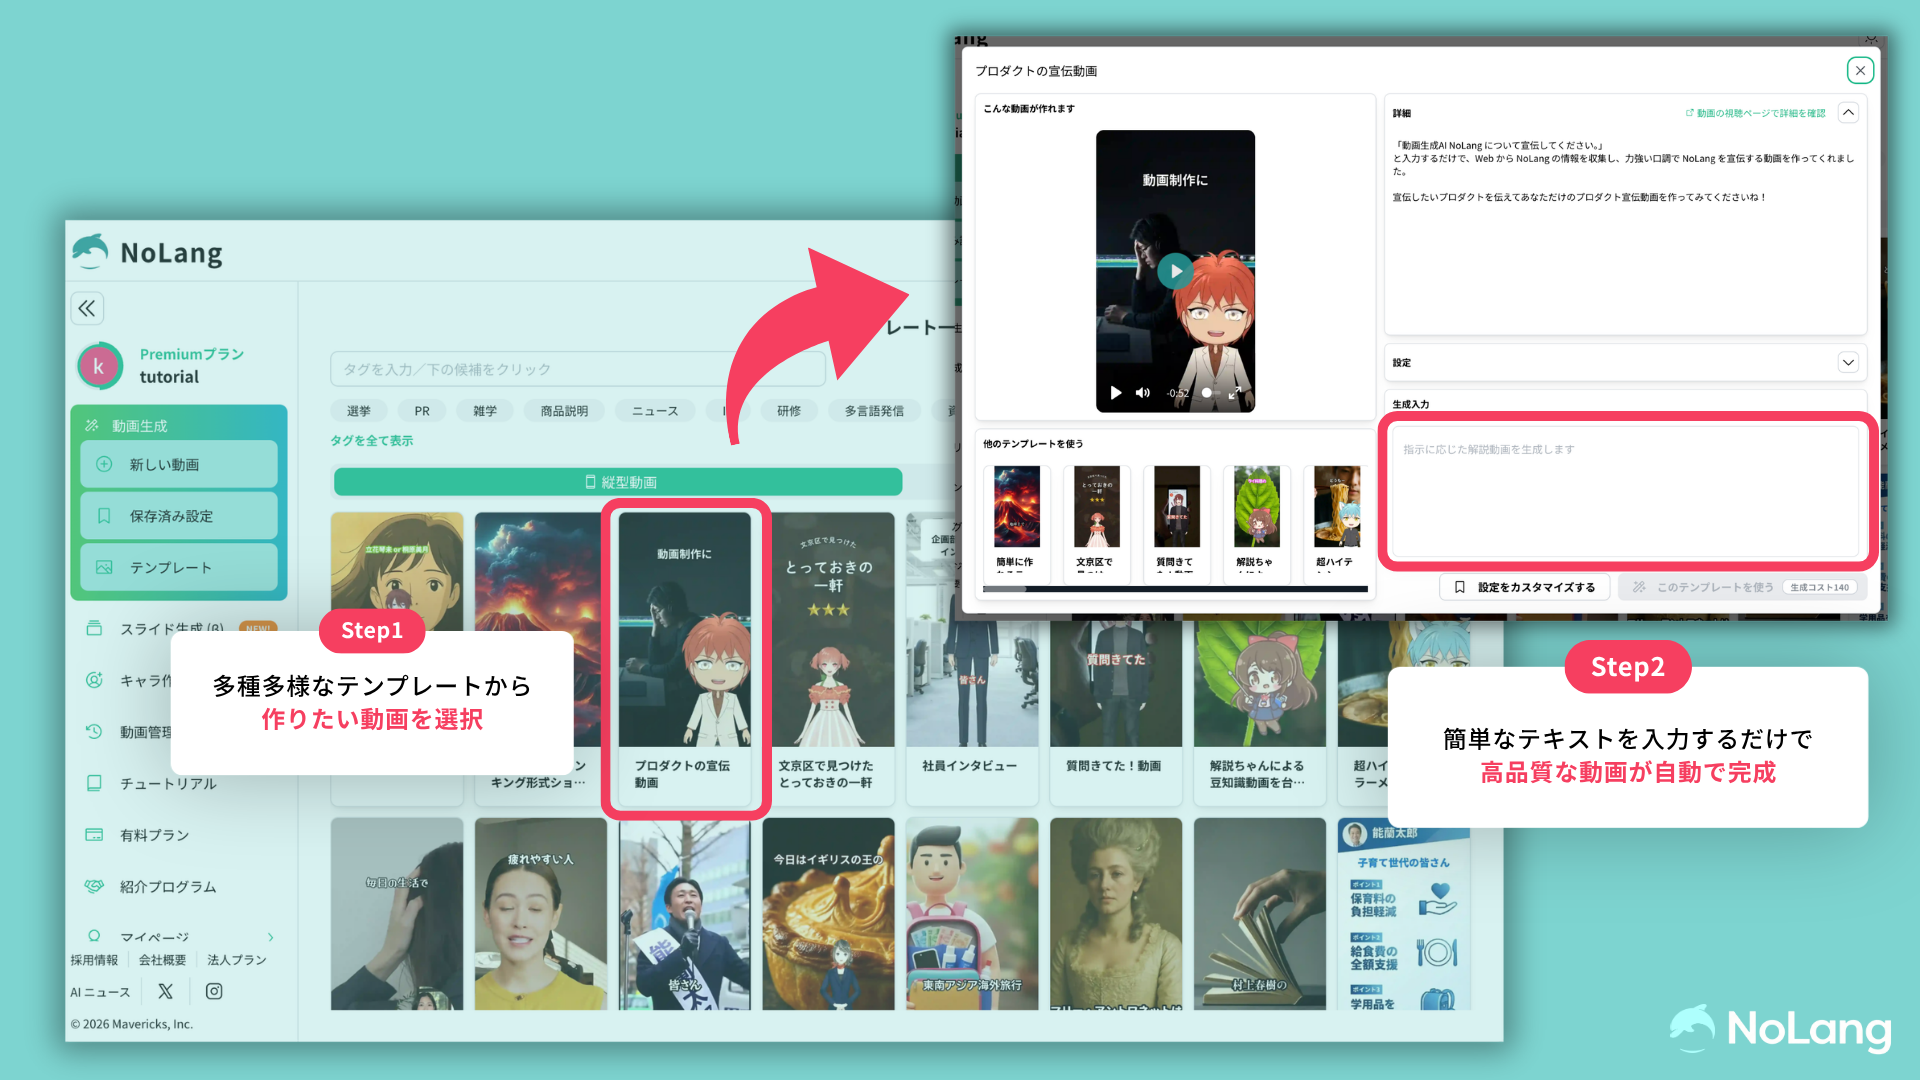
Task: Toggle the ニュース tag filter
Action: [x=654, y=410]
